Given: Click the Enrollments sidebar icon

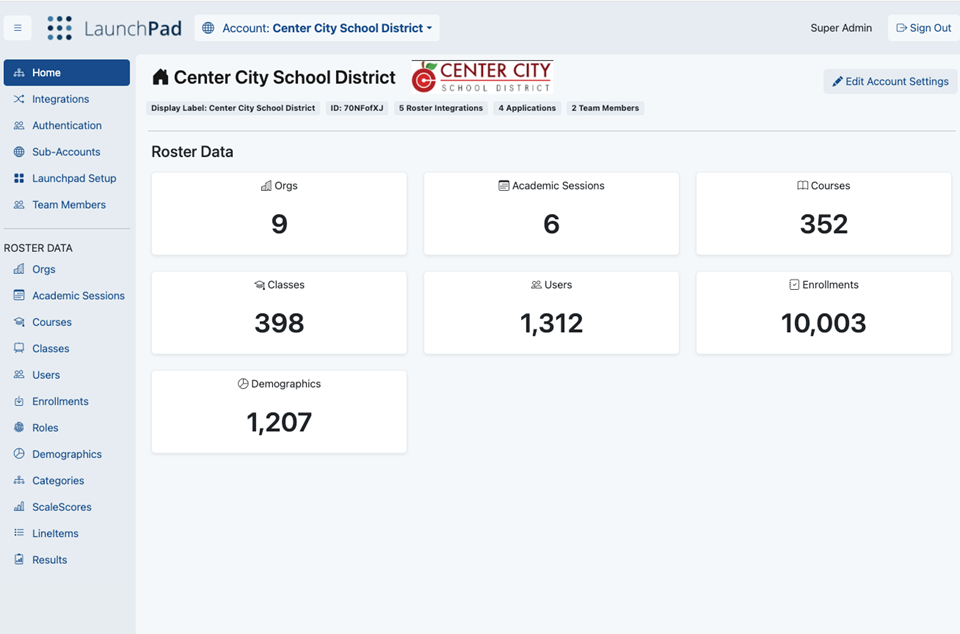Looking at the screenshot, I should [19, 402].
